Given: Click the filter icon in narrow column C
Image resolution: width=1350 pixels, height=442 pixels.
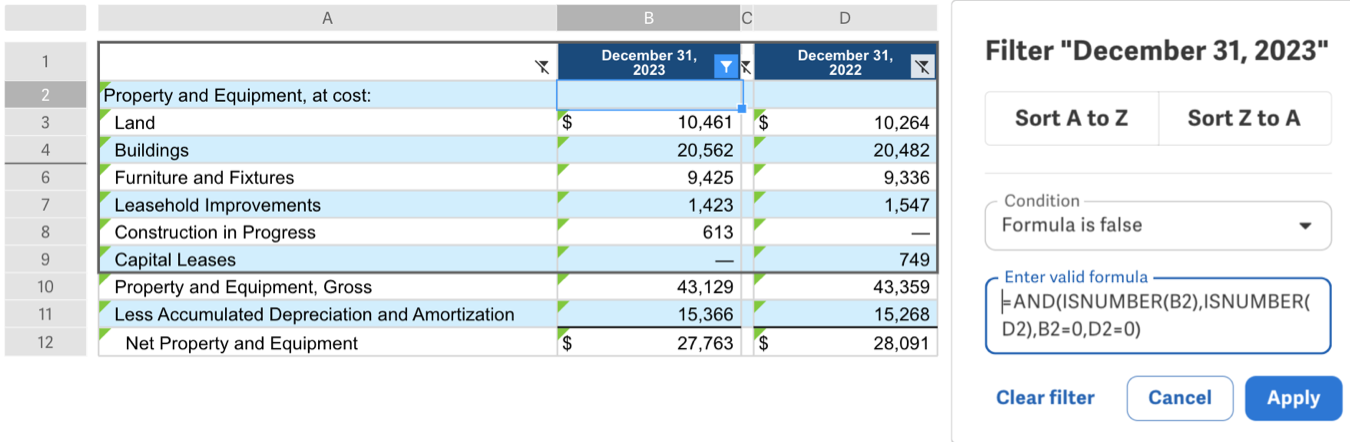Looking at the screenshot, I should (x=745, y=67).
